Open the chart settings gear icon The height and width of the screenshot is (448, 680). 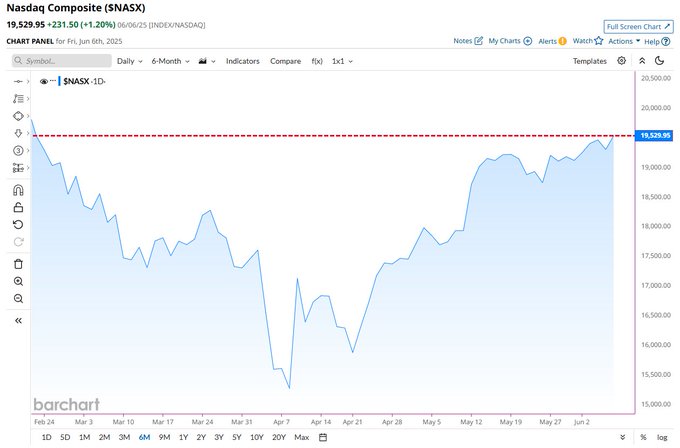(621, 61)
